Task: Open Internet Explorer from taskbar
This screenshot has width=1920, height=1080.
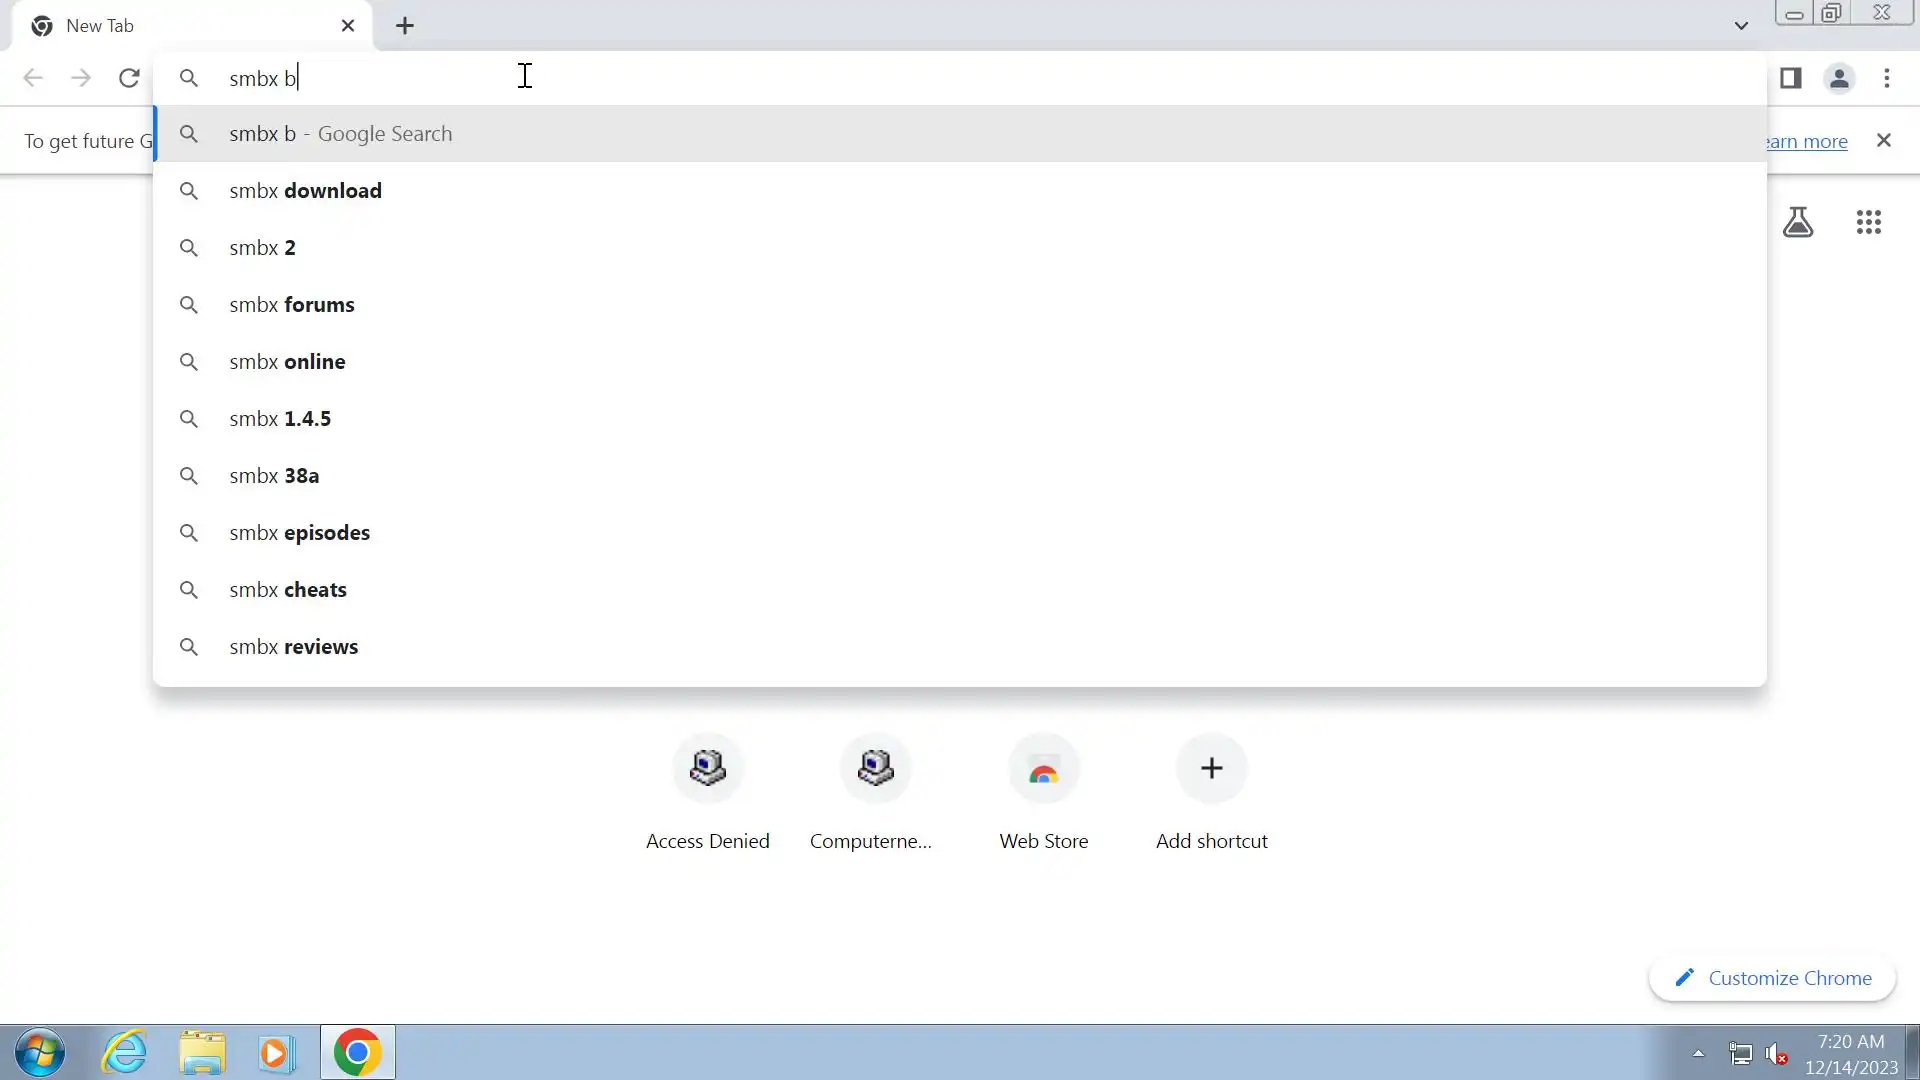Action: click(x=124, y=1053)
